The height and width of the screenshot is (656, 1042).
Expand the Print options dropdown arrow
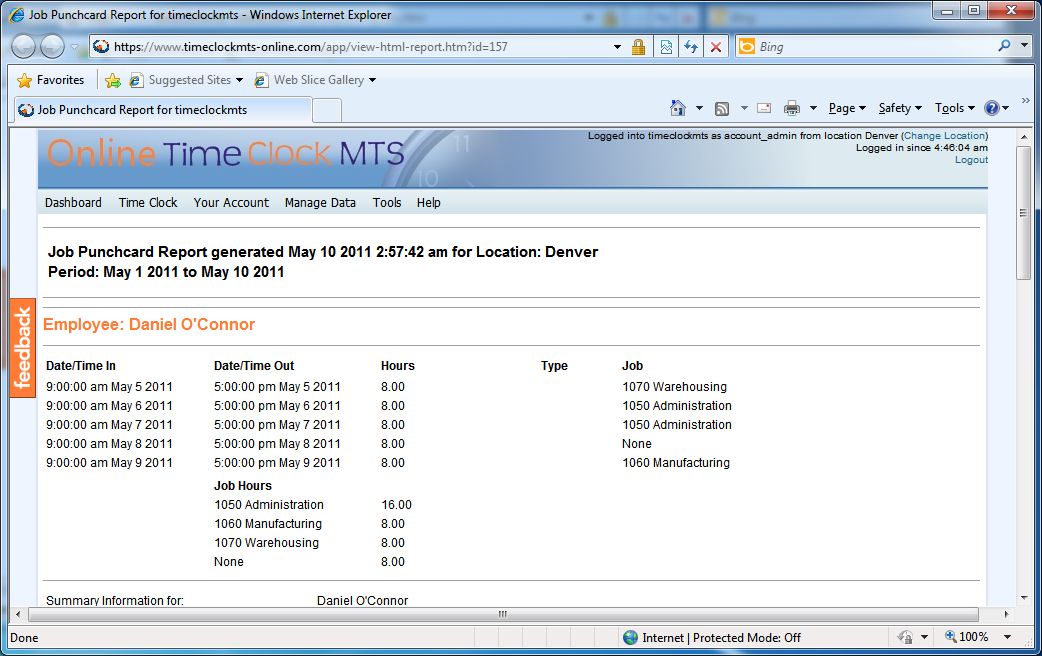coord(813,108)
